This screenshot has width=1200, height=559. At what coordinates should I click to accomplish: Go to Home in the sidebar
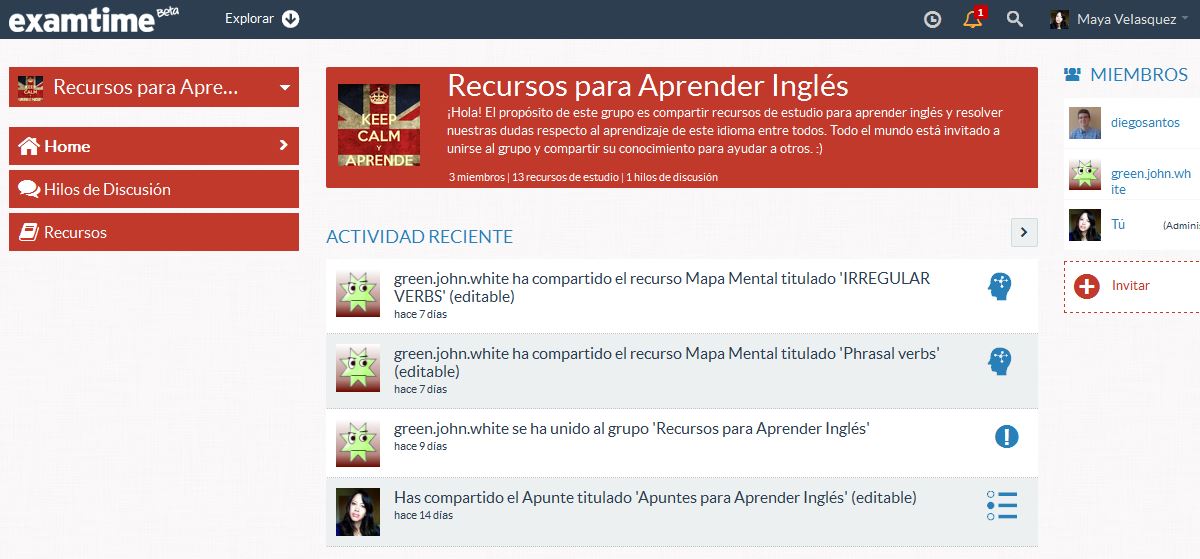(x=154, y=146)
